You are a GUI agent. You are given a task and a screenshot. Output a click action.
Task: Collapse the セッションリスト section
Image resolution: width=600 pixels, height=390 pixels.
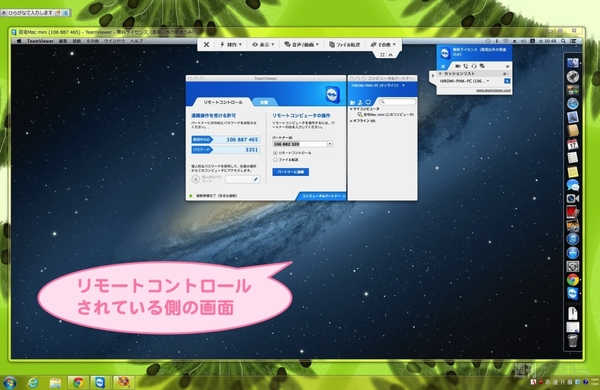coord(440,73)
